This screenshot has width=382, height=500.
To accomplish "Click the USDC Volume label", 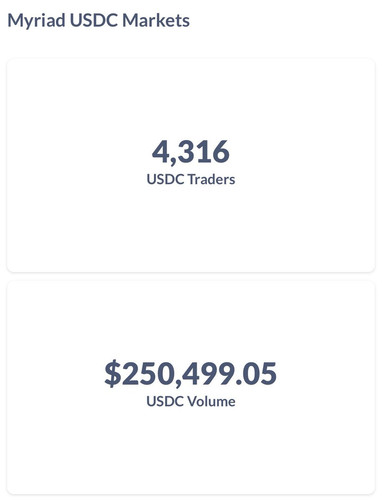I will pos(191,401).
